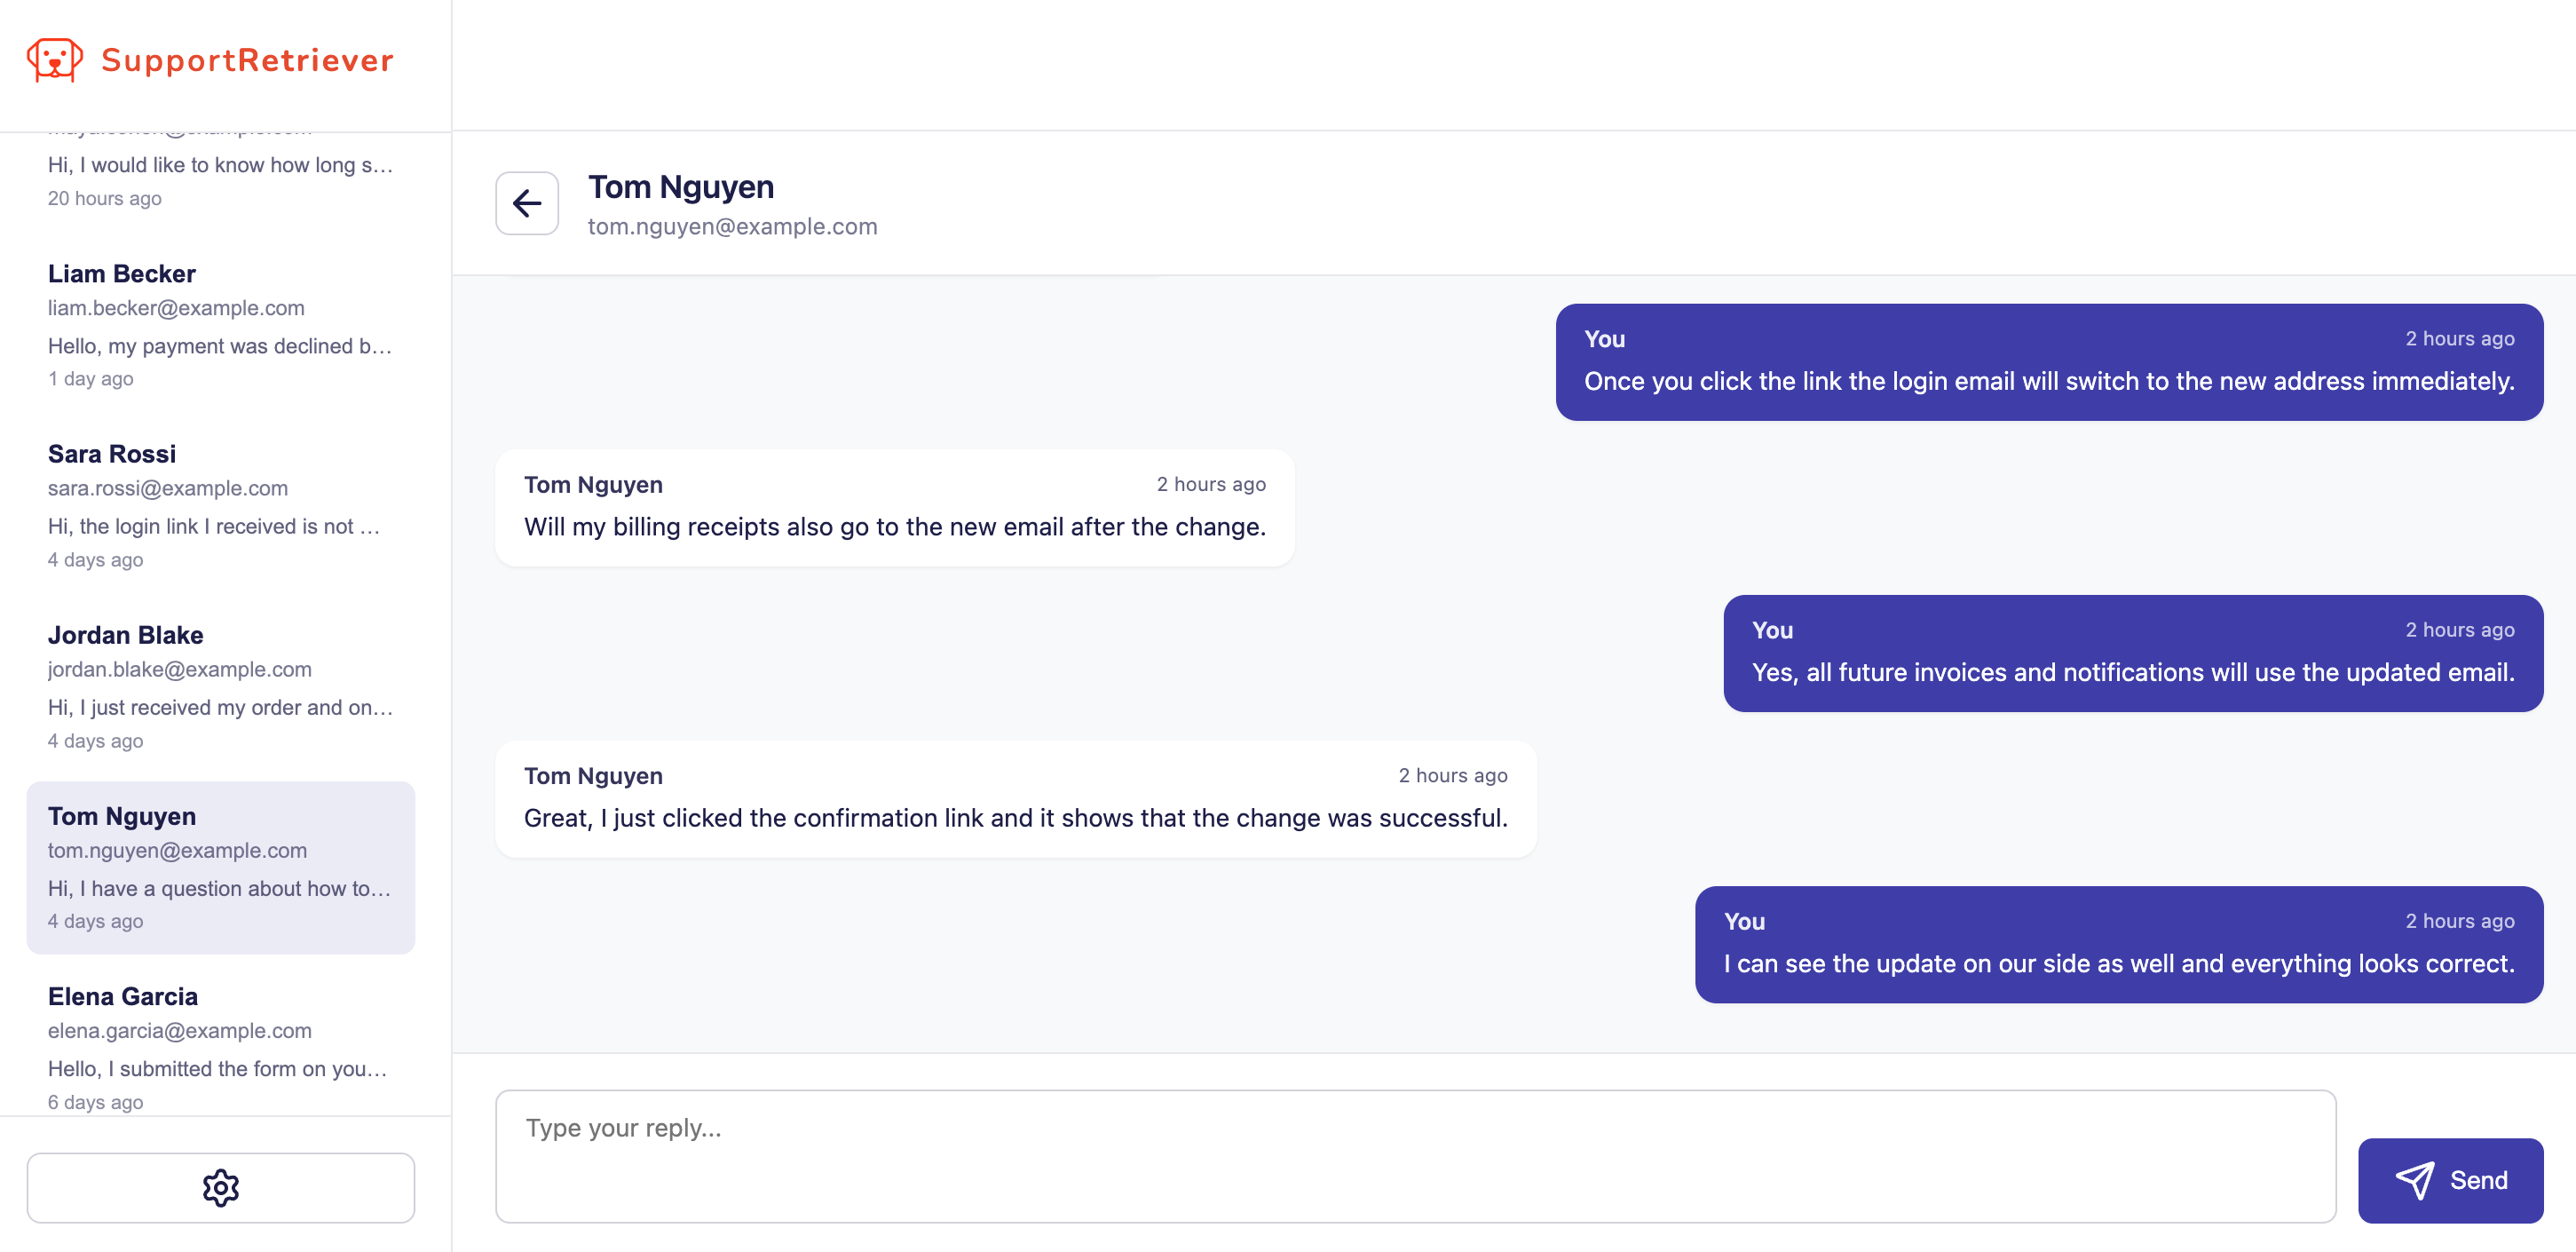
Task: Click '4 days ago' under Sara Rossi
Action: click(x=95, y=560)
